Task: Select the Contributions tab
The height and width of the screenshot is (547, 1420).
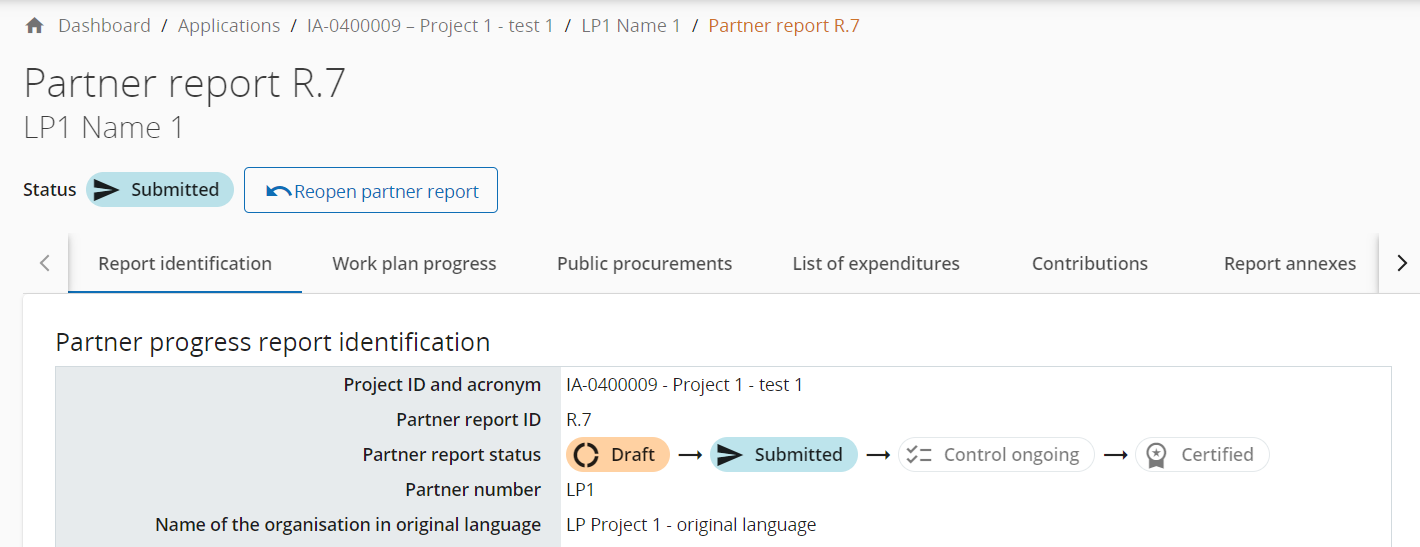Action: click(x=1089, y=264)
